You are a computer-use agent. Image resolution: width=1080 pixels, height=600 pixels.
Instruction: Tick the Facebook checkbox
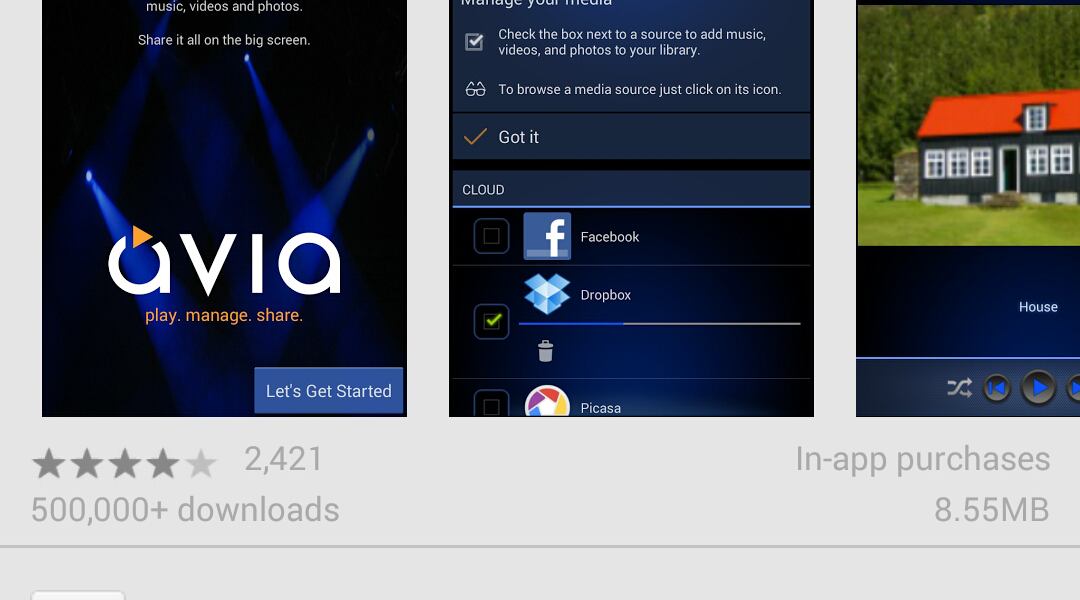(x=491, y=236)
